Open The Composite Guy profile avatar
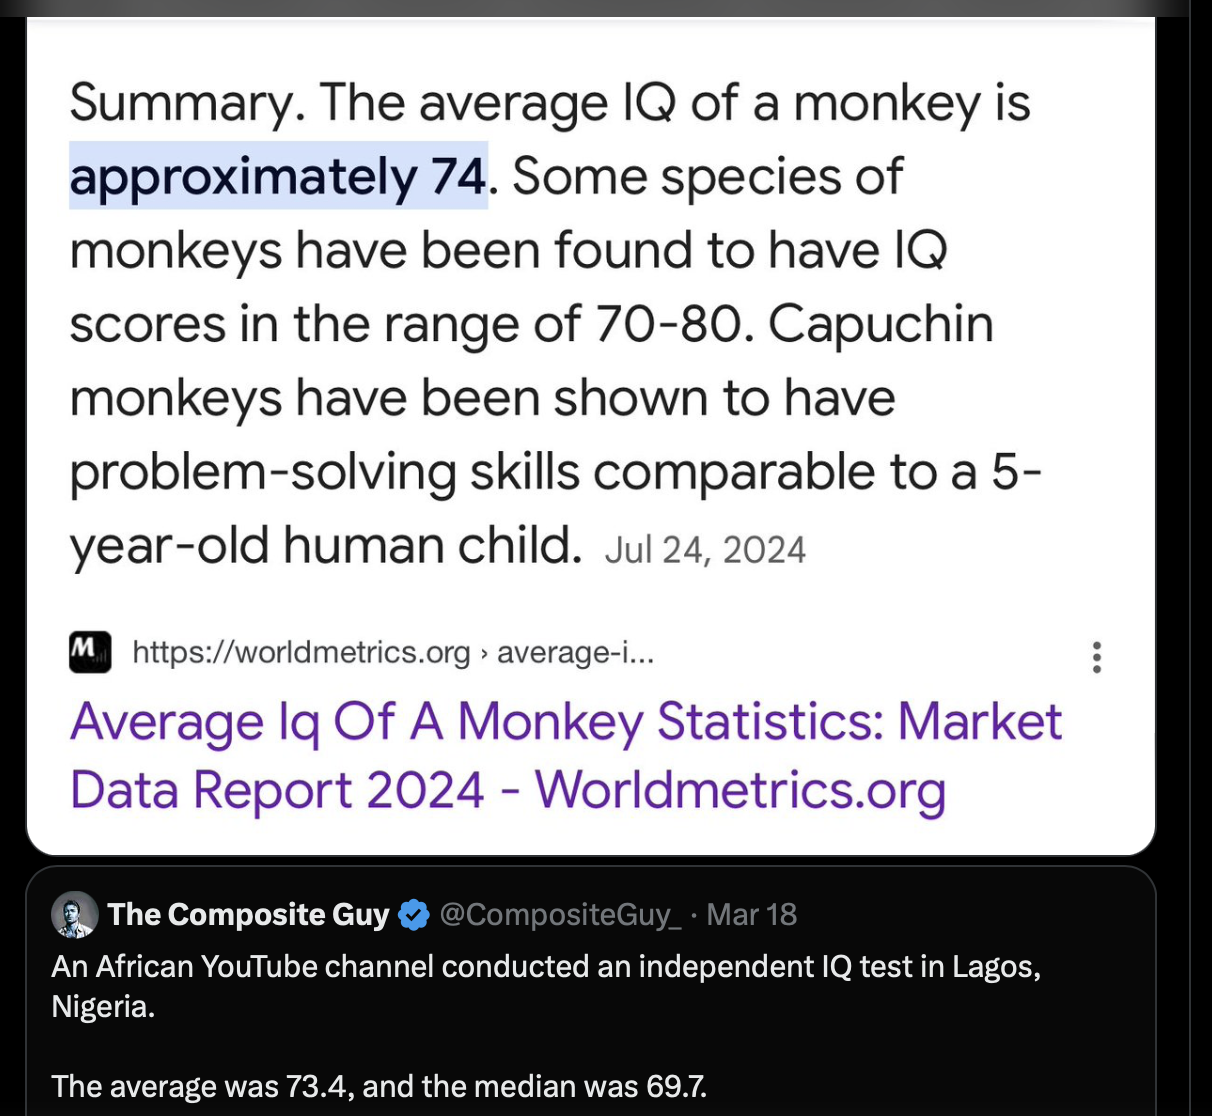 click(75, 915)
